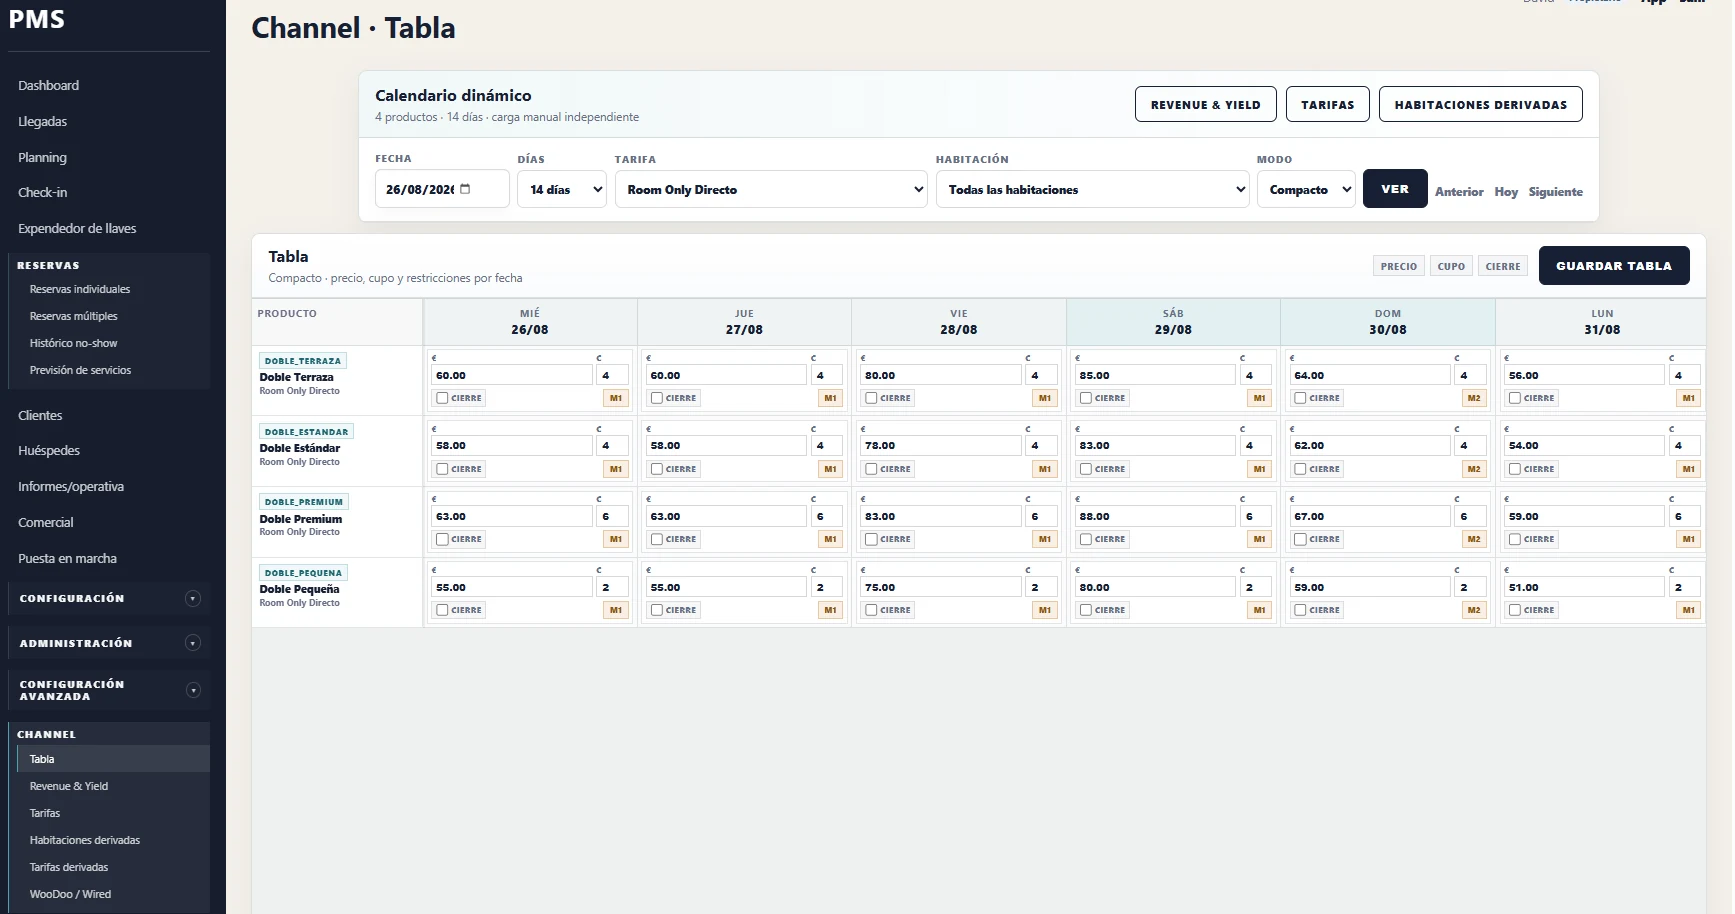The height and width of the screenshot is (914, 1735).
Task: Click the M1 badge for Doble Premium on 29/08
Action: (1260, 539)
